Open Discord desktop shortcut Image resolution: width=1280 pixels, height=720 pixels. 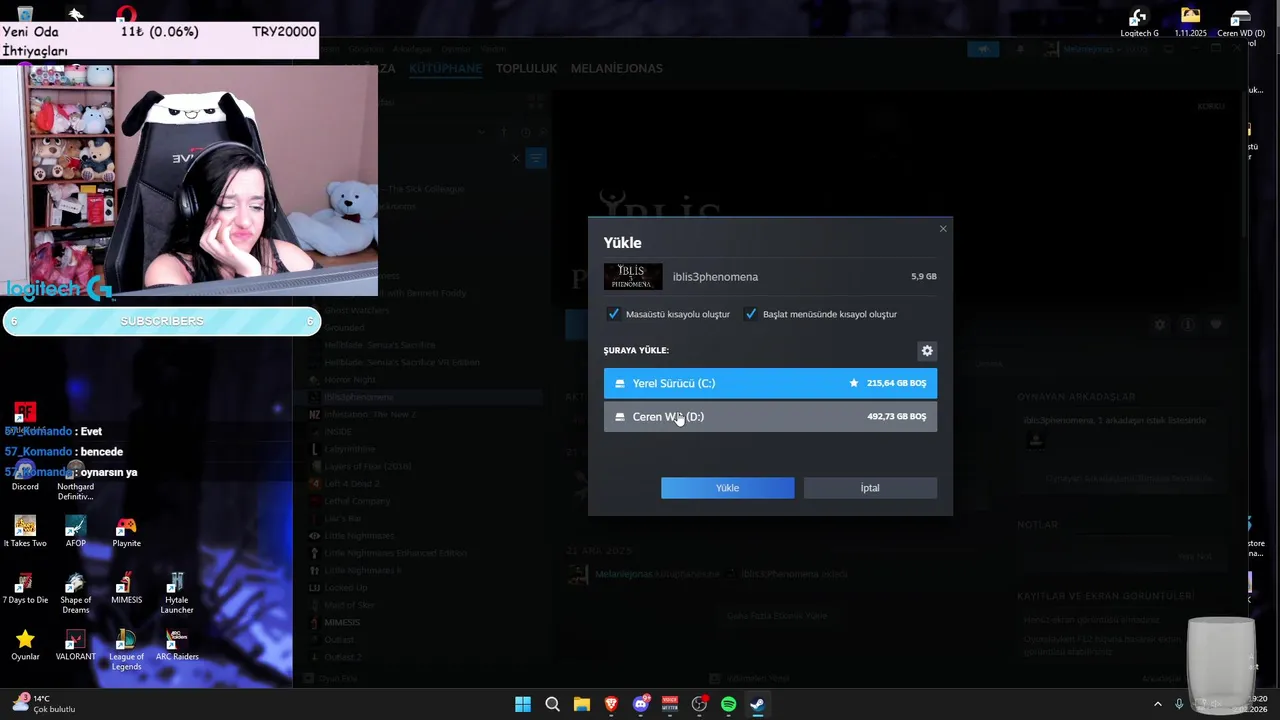tap(25, 475)
